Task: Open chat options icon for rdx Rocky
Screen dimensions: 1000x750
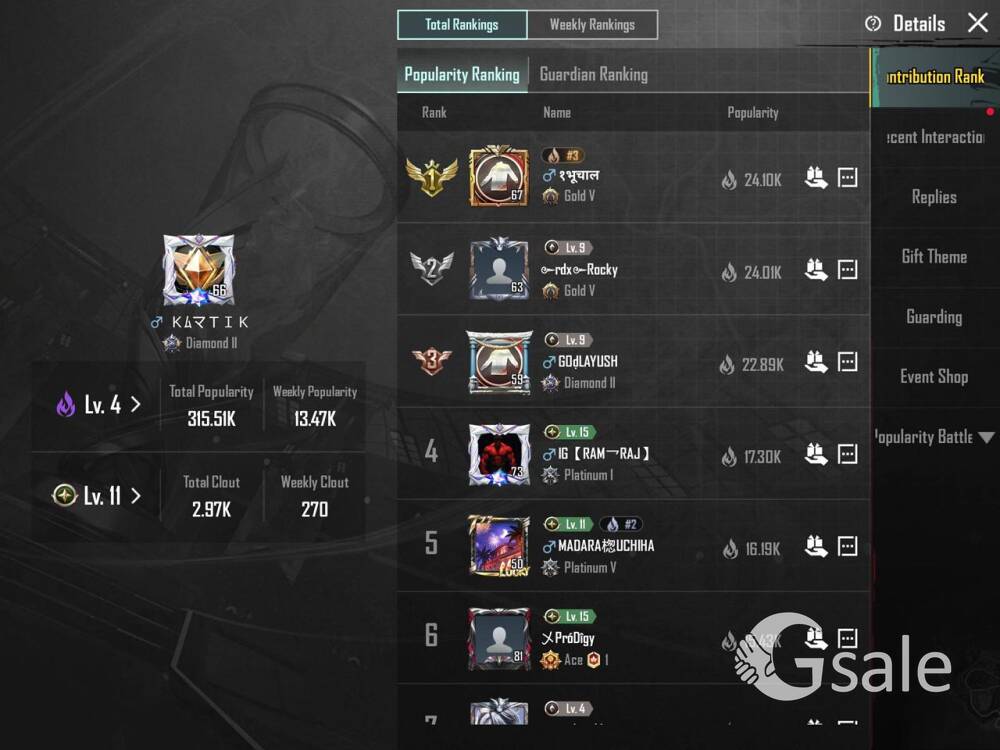Action: click(x=847, y=270)
